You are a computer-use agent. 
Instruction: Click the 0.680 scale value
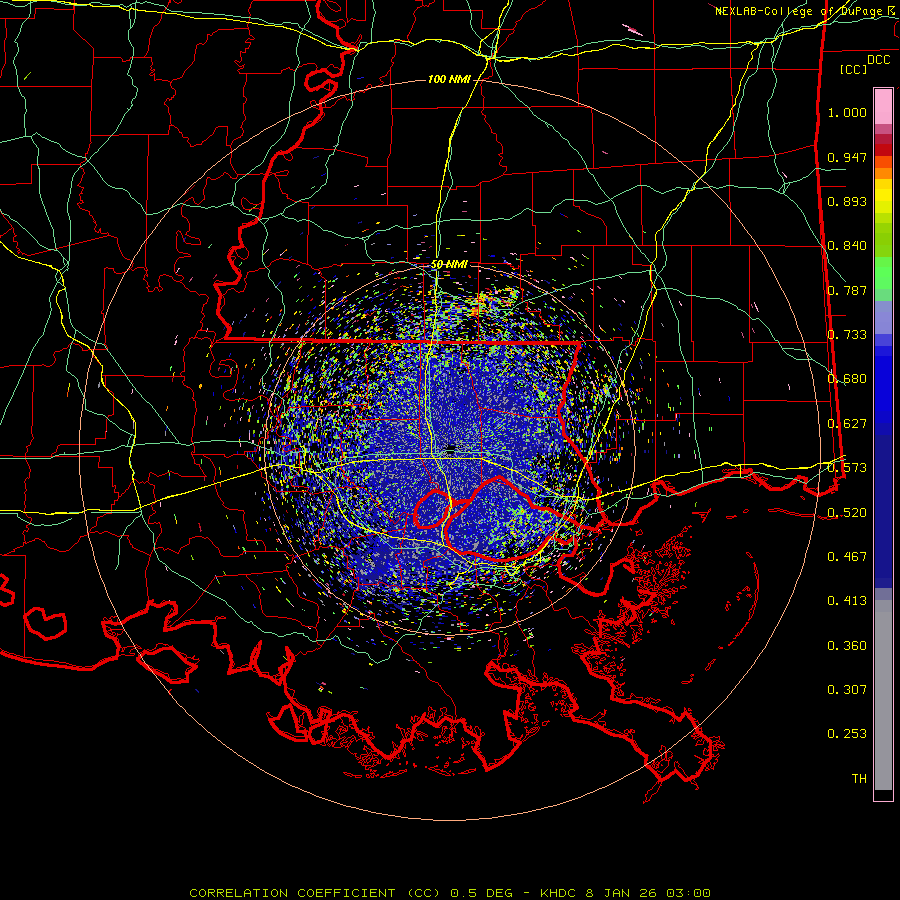coord(847,379)
